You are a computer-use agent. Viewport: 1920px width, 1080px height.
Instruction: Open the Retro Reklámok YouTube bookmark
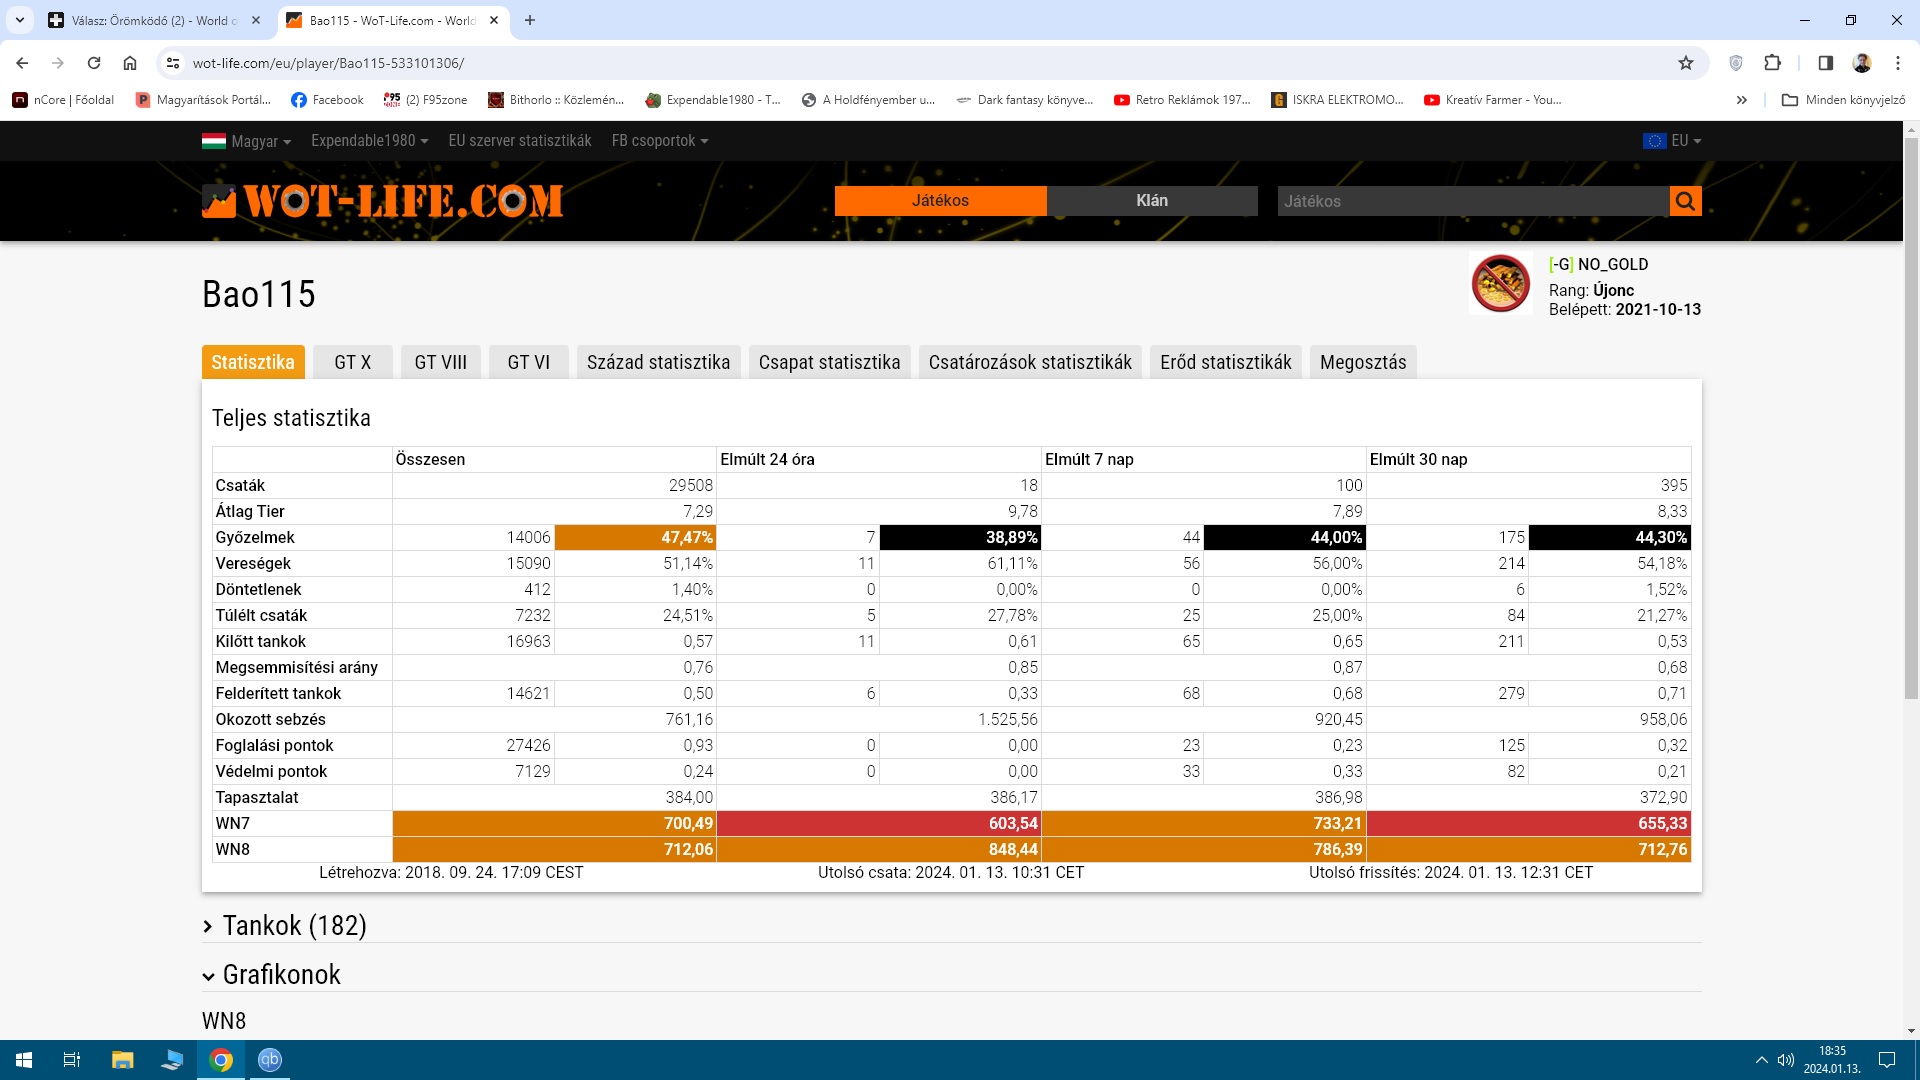click(1182, 100)
